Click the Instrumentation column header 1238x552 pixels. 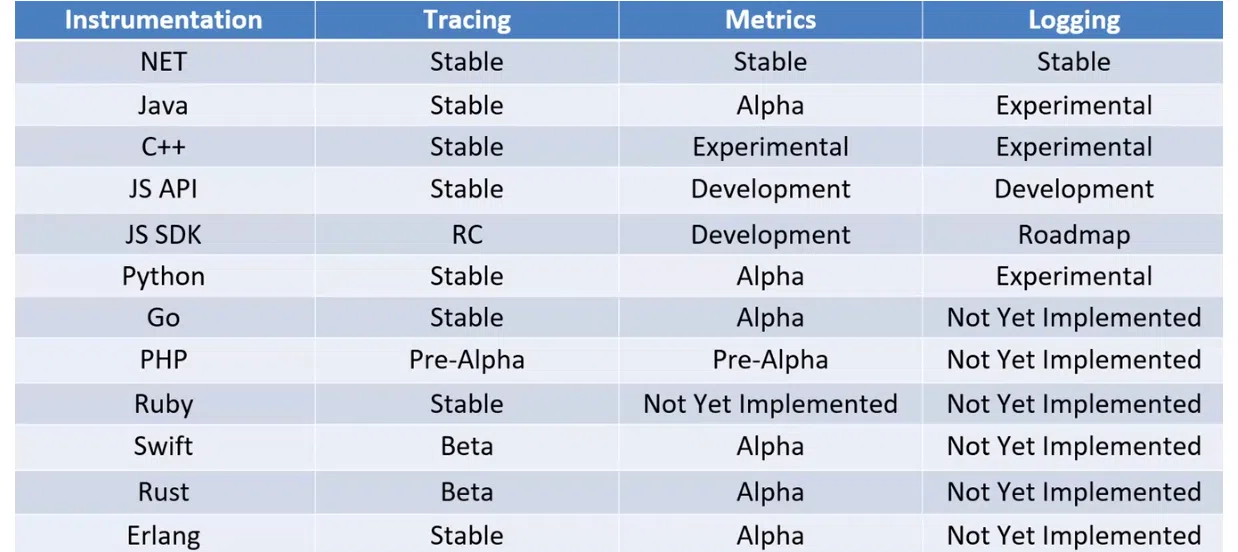coord(163,20)
